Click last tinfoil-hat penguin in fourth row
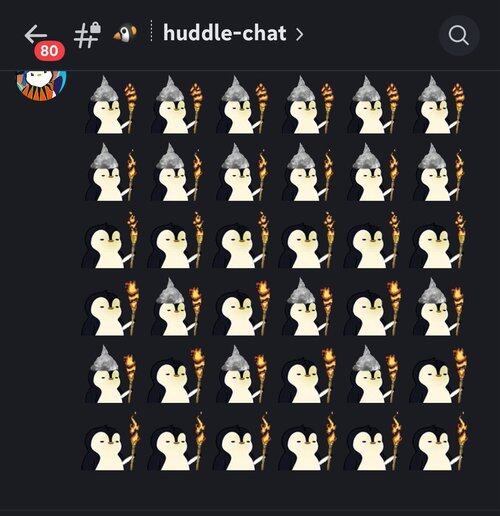Viewport: 500px width, 516px height. click(438, 307)
